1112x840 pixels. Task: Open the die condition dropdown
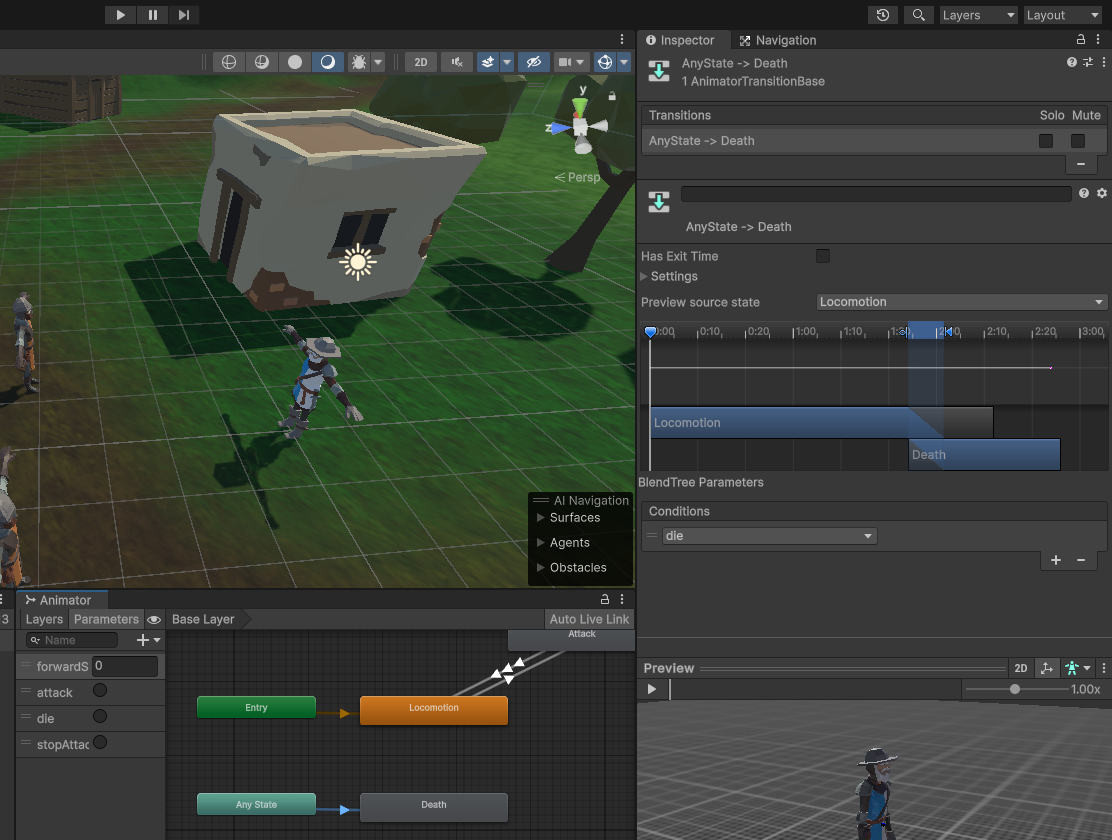(x=769, y=536)
